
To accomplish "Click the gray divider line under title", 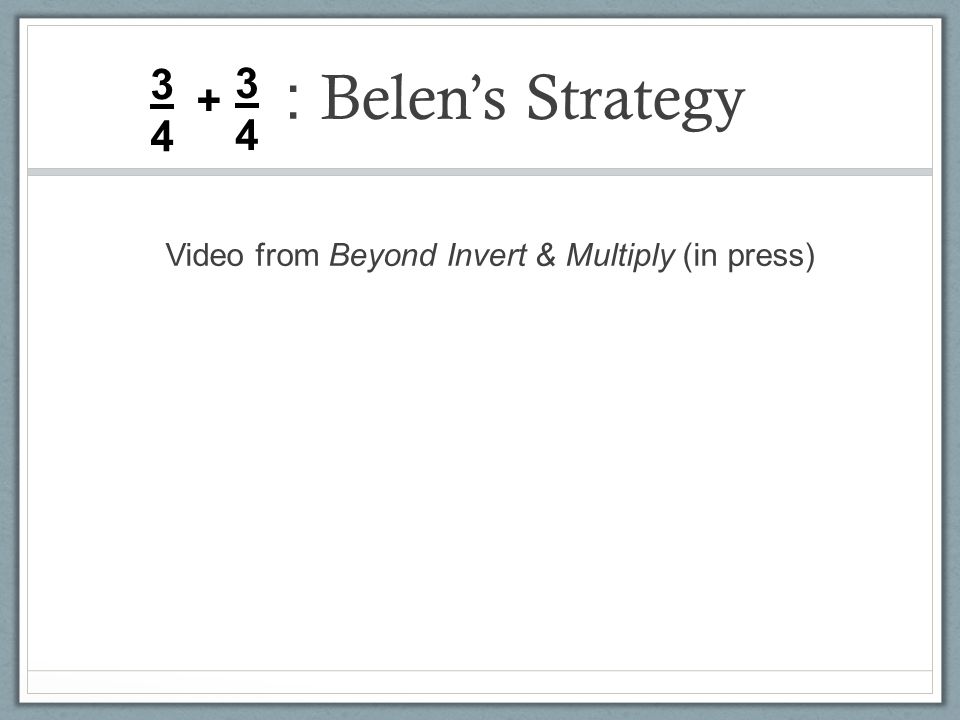I will tap(480, 172).
